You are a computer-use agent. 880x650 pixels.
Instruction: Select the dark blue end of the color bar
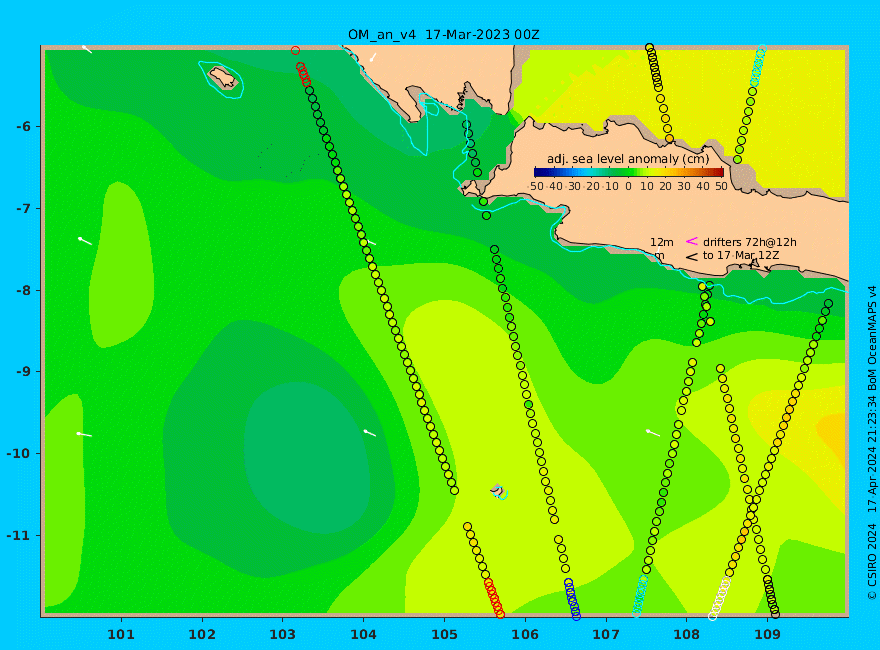point(539,172)
